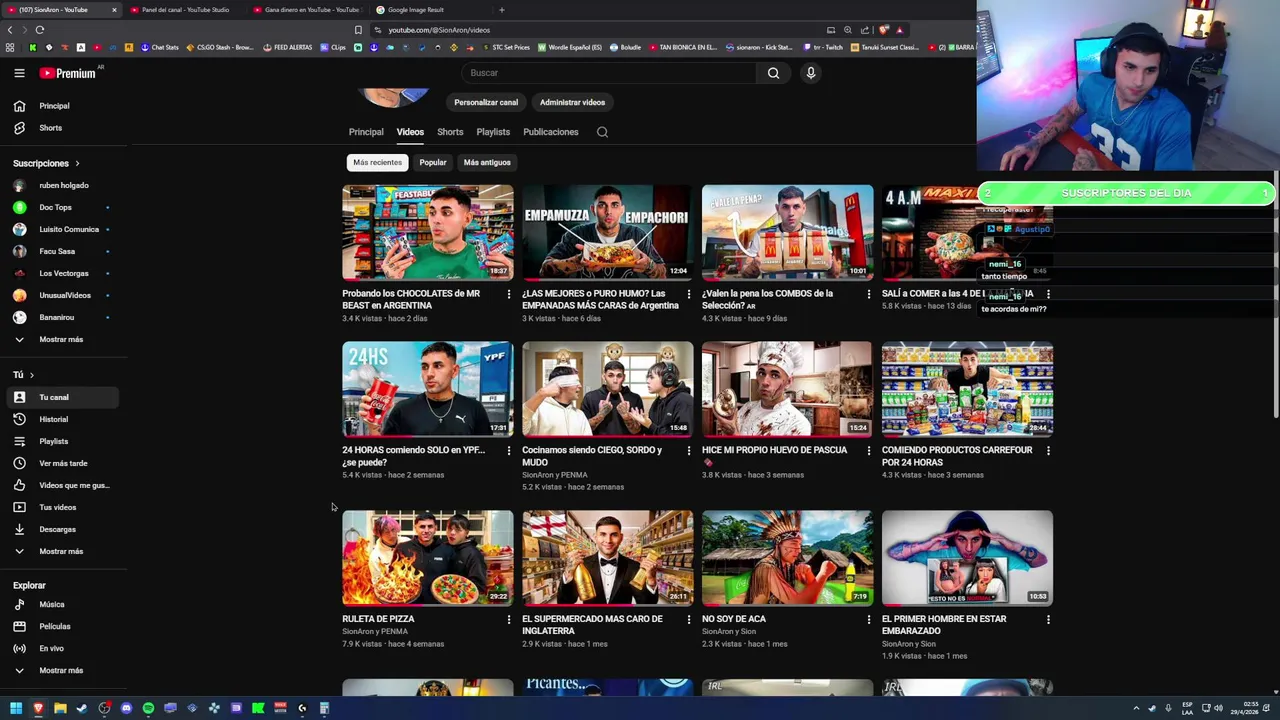Click the search magnifier button

click(773, 73)
